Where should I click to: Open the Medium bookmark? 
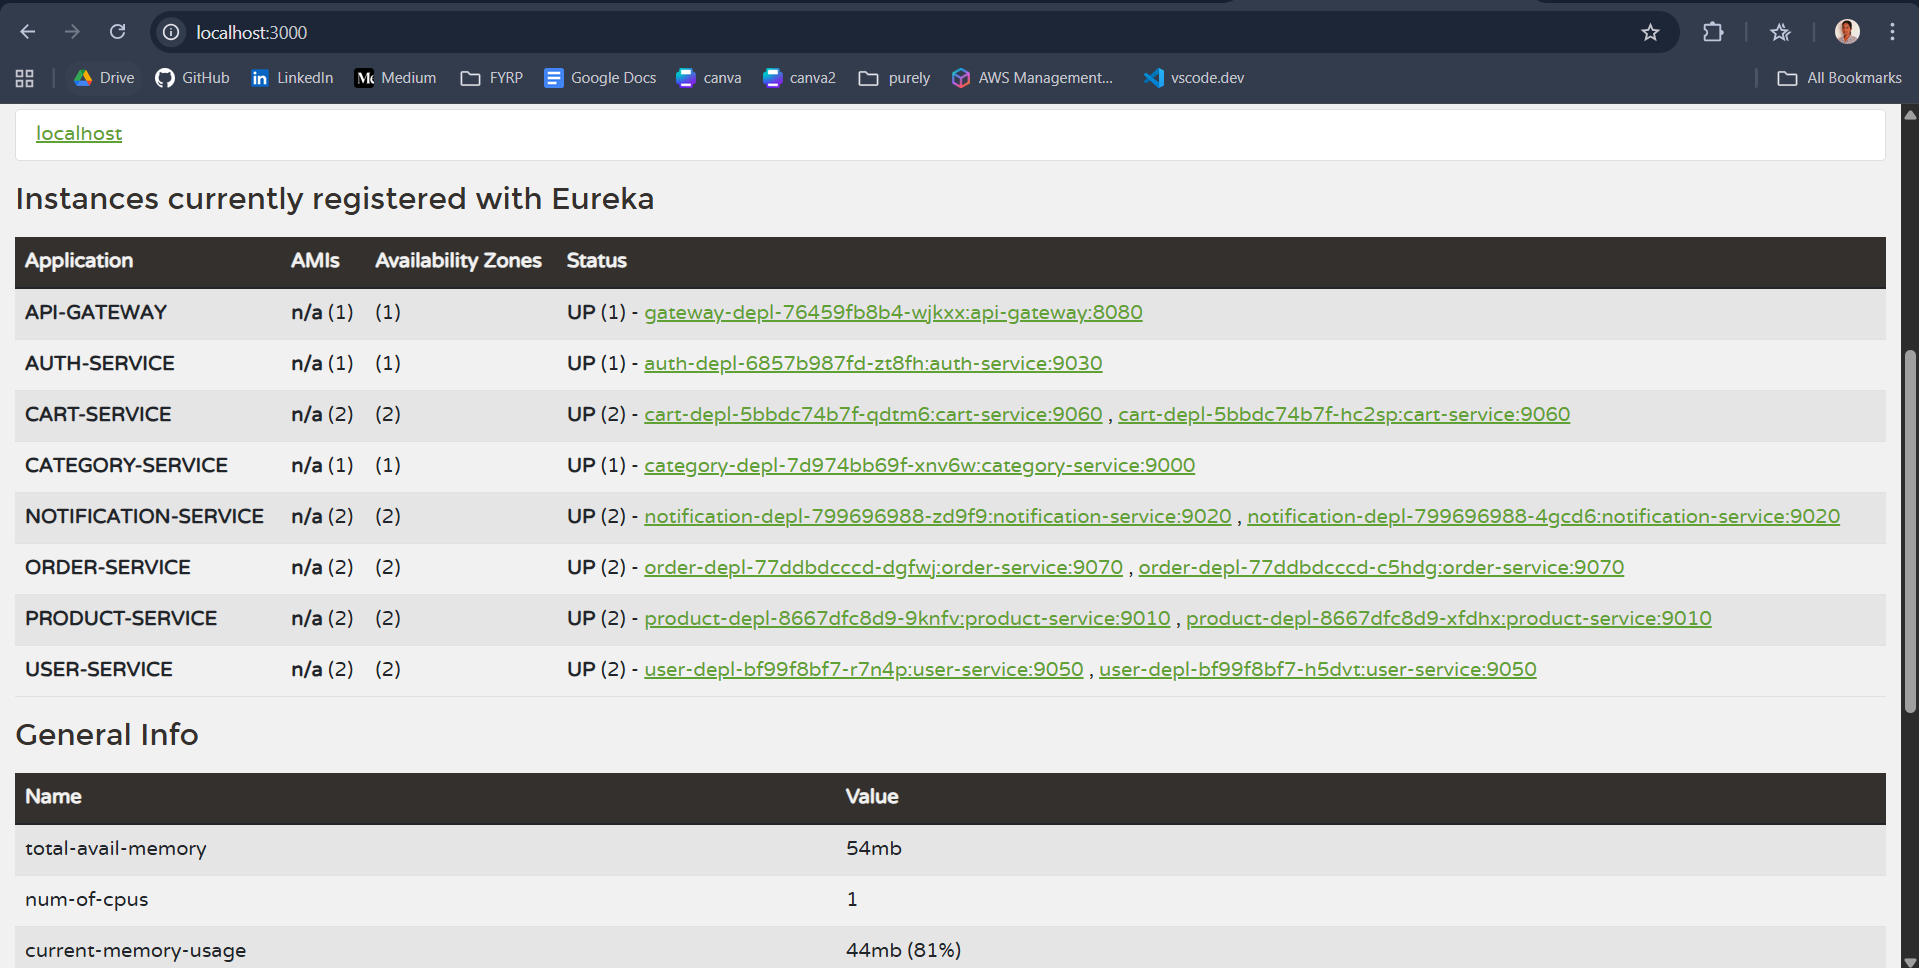click(x=396, y=78)
